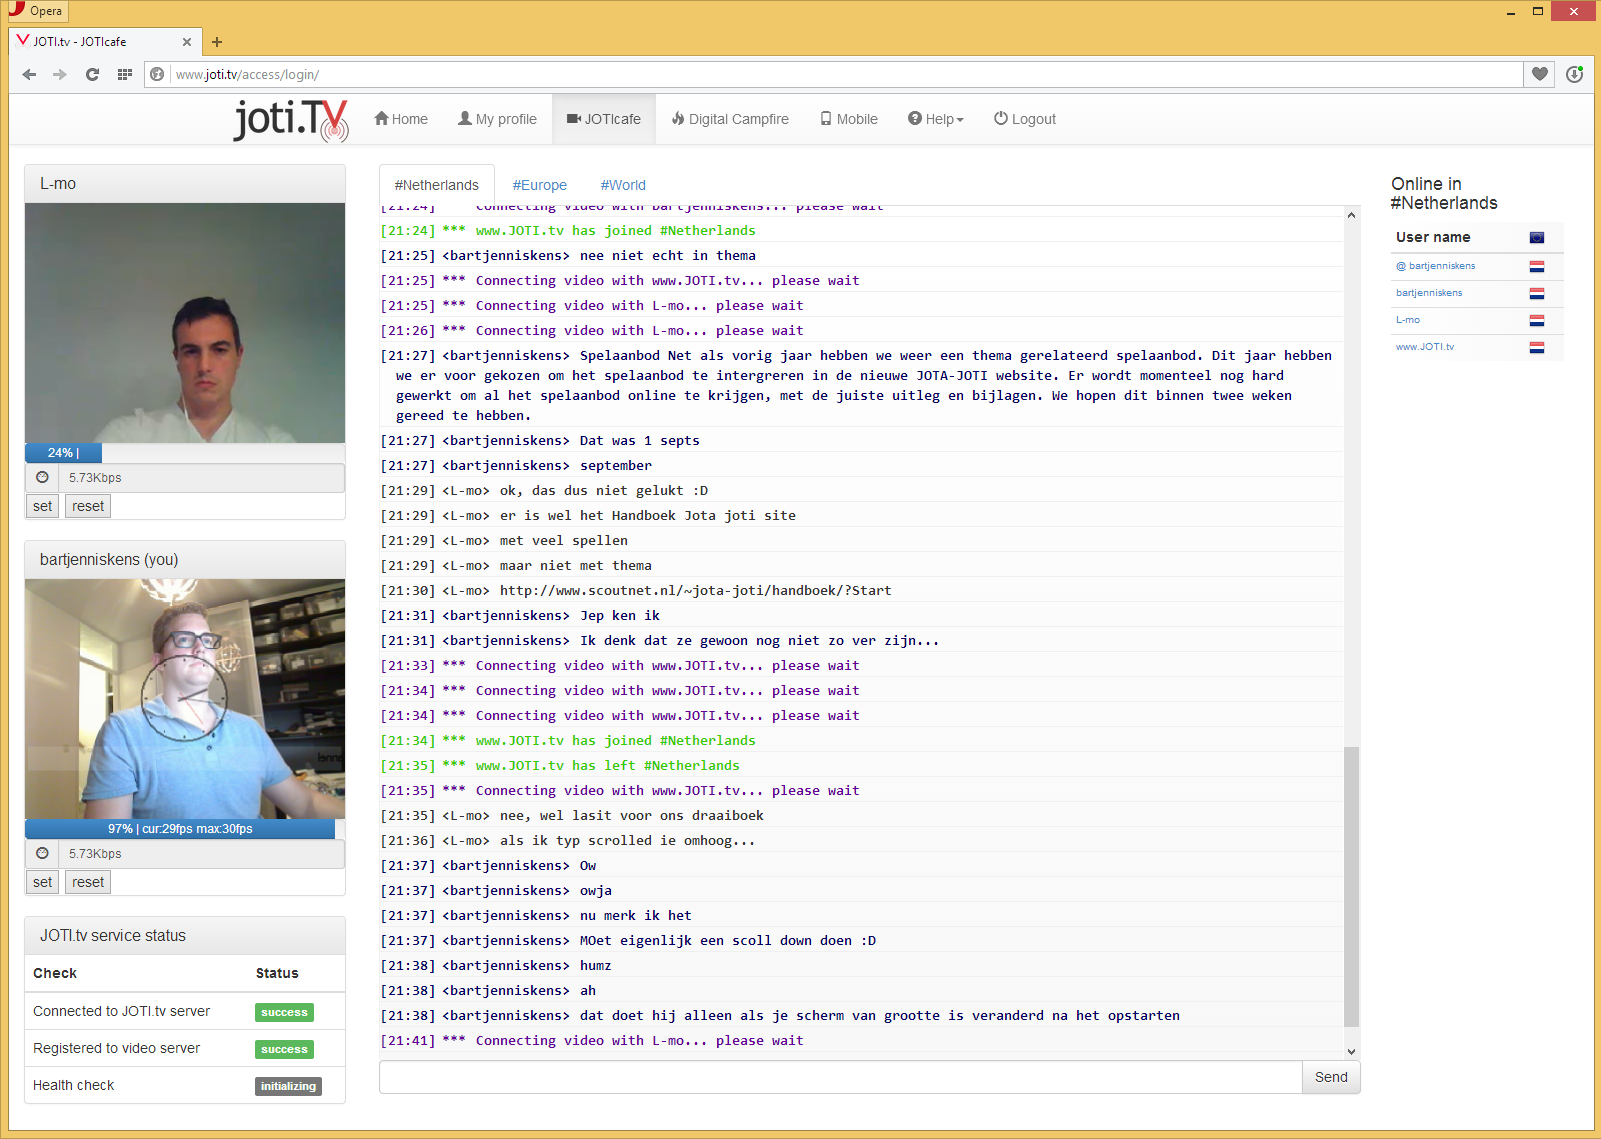
Task: Click reset button under L-mo video
Action: coord(88,506)
